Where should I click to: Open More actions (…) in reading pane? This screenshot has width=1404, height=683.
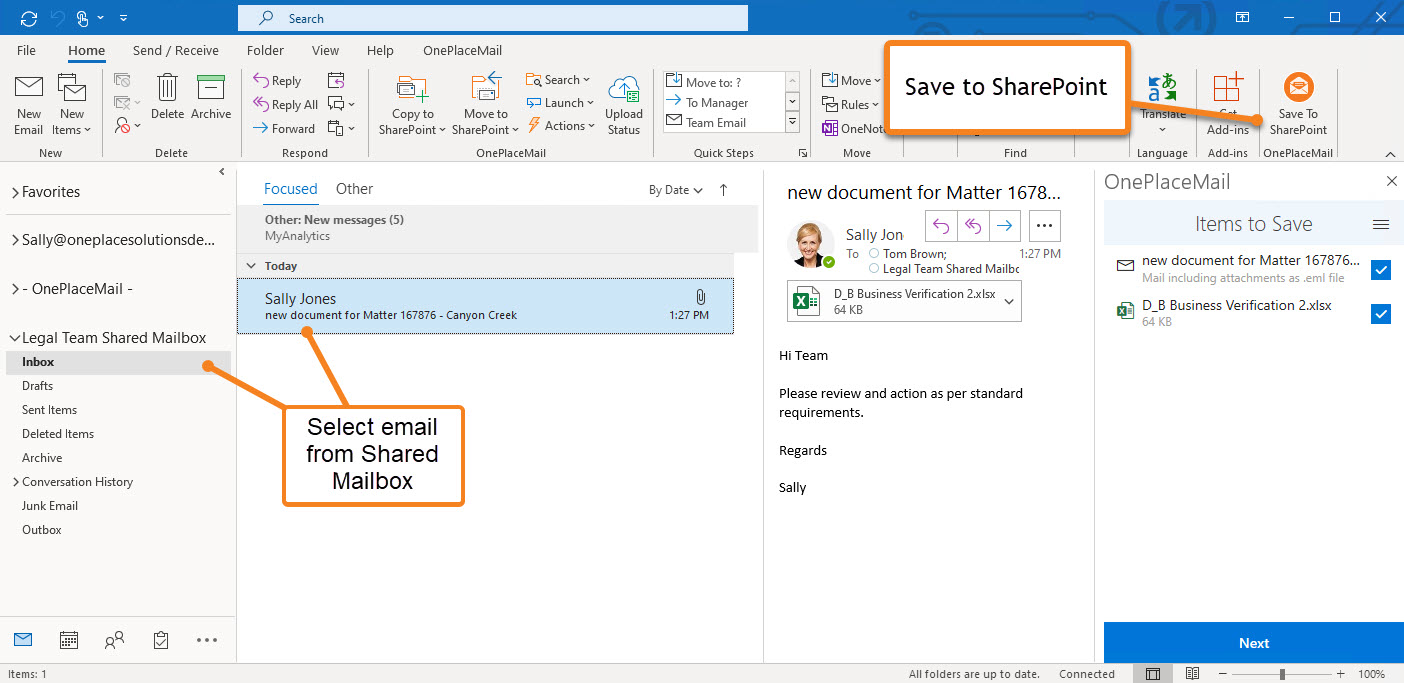coord(1044,225)
